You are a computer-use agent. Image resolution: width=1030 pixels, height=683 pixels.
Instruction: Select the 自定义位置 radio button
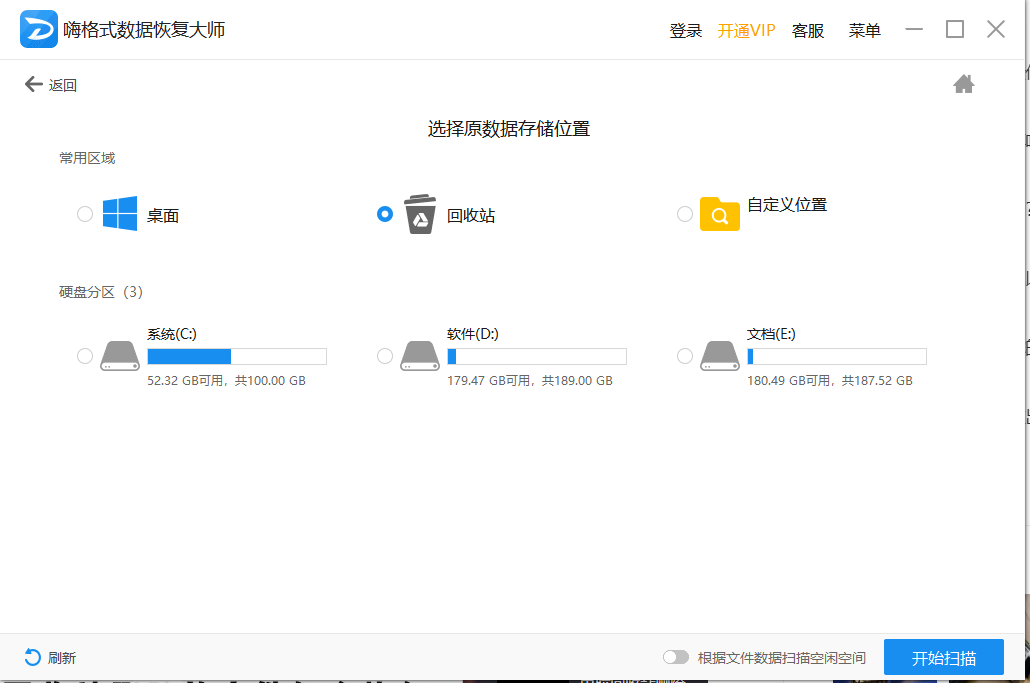pyautogui.click(x=685, y=214)
